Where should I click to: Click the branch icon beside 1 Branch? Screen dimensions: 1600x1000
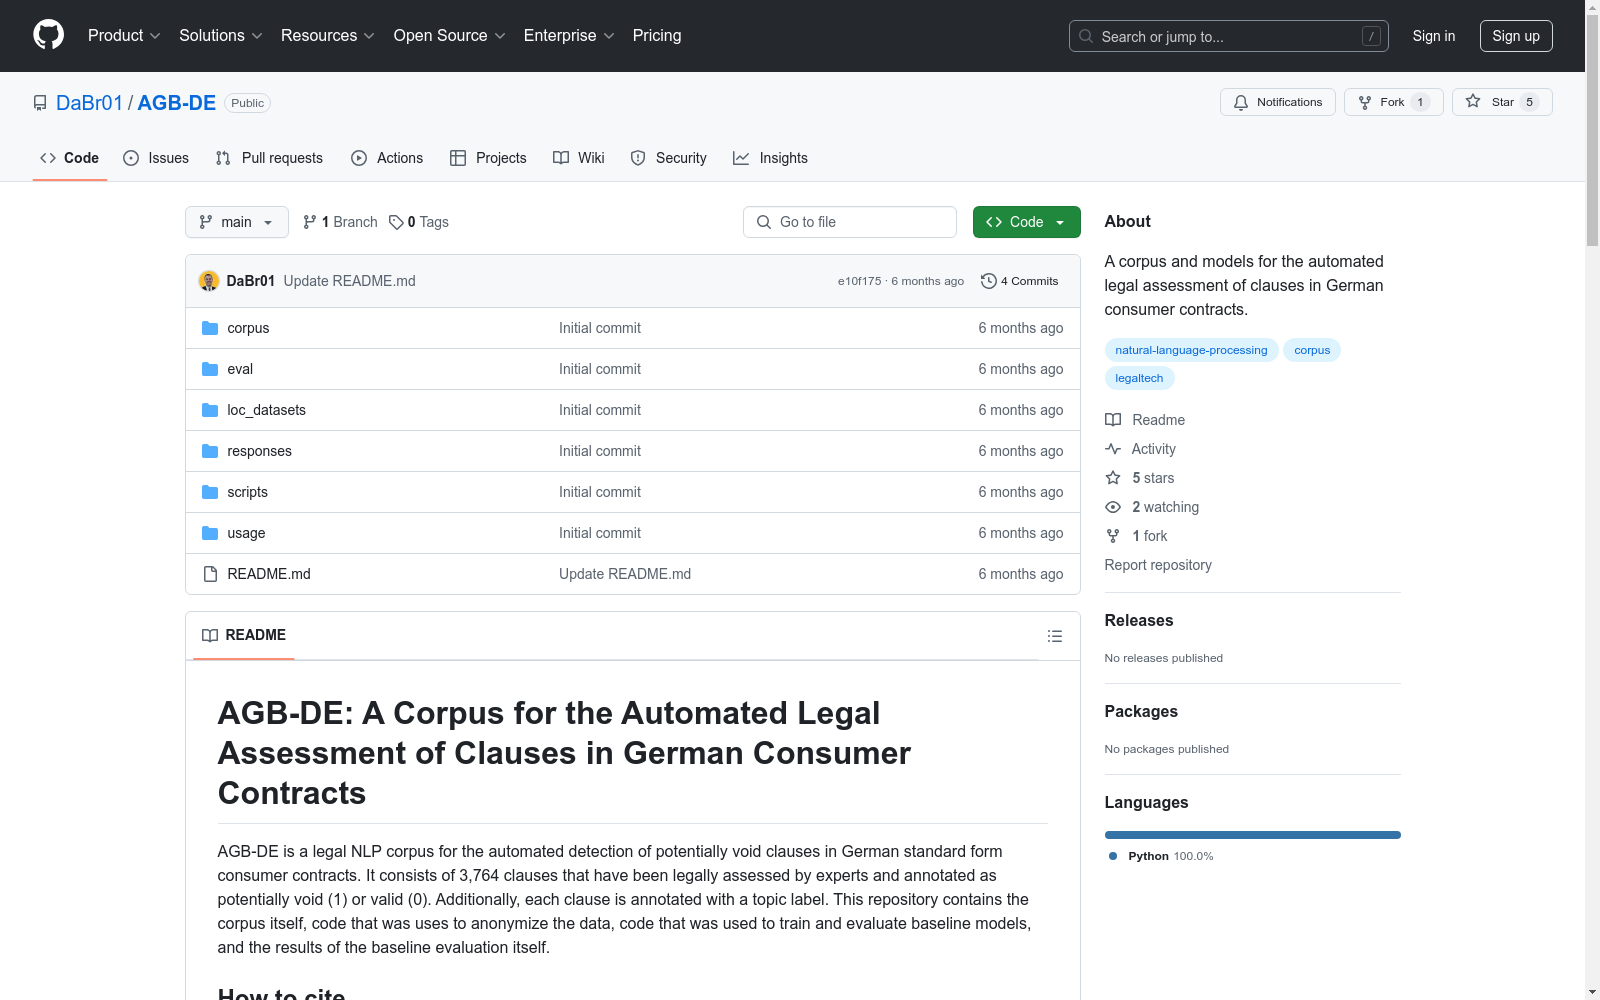click(310, 222)
